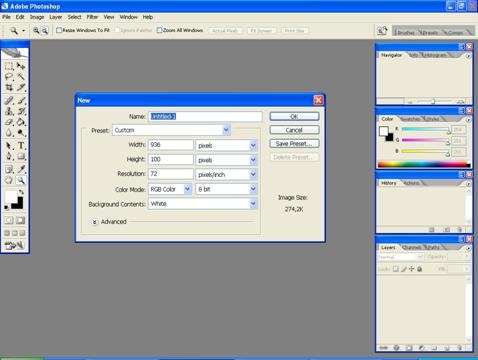
Task: Select the Type tool
Action: pyautogui.click(x=21, y=146)
